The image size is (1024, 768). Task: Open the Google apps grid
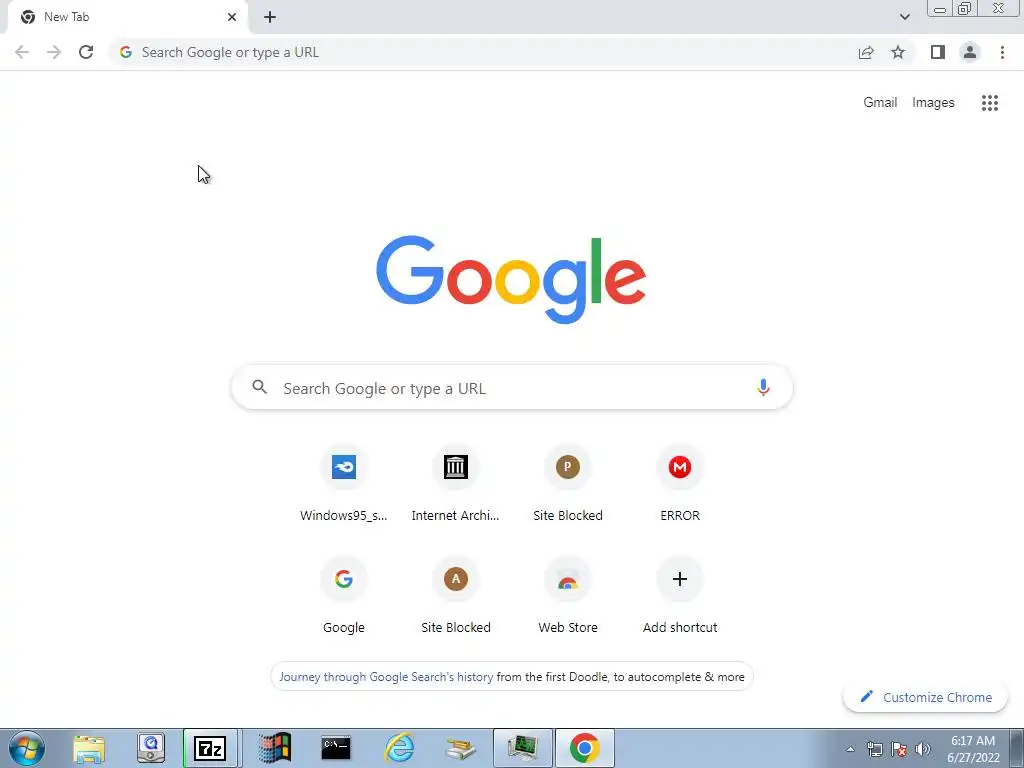pyautogui.click(x=989, y=103)
